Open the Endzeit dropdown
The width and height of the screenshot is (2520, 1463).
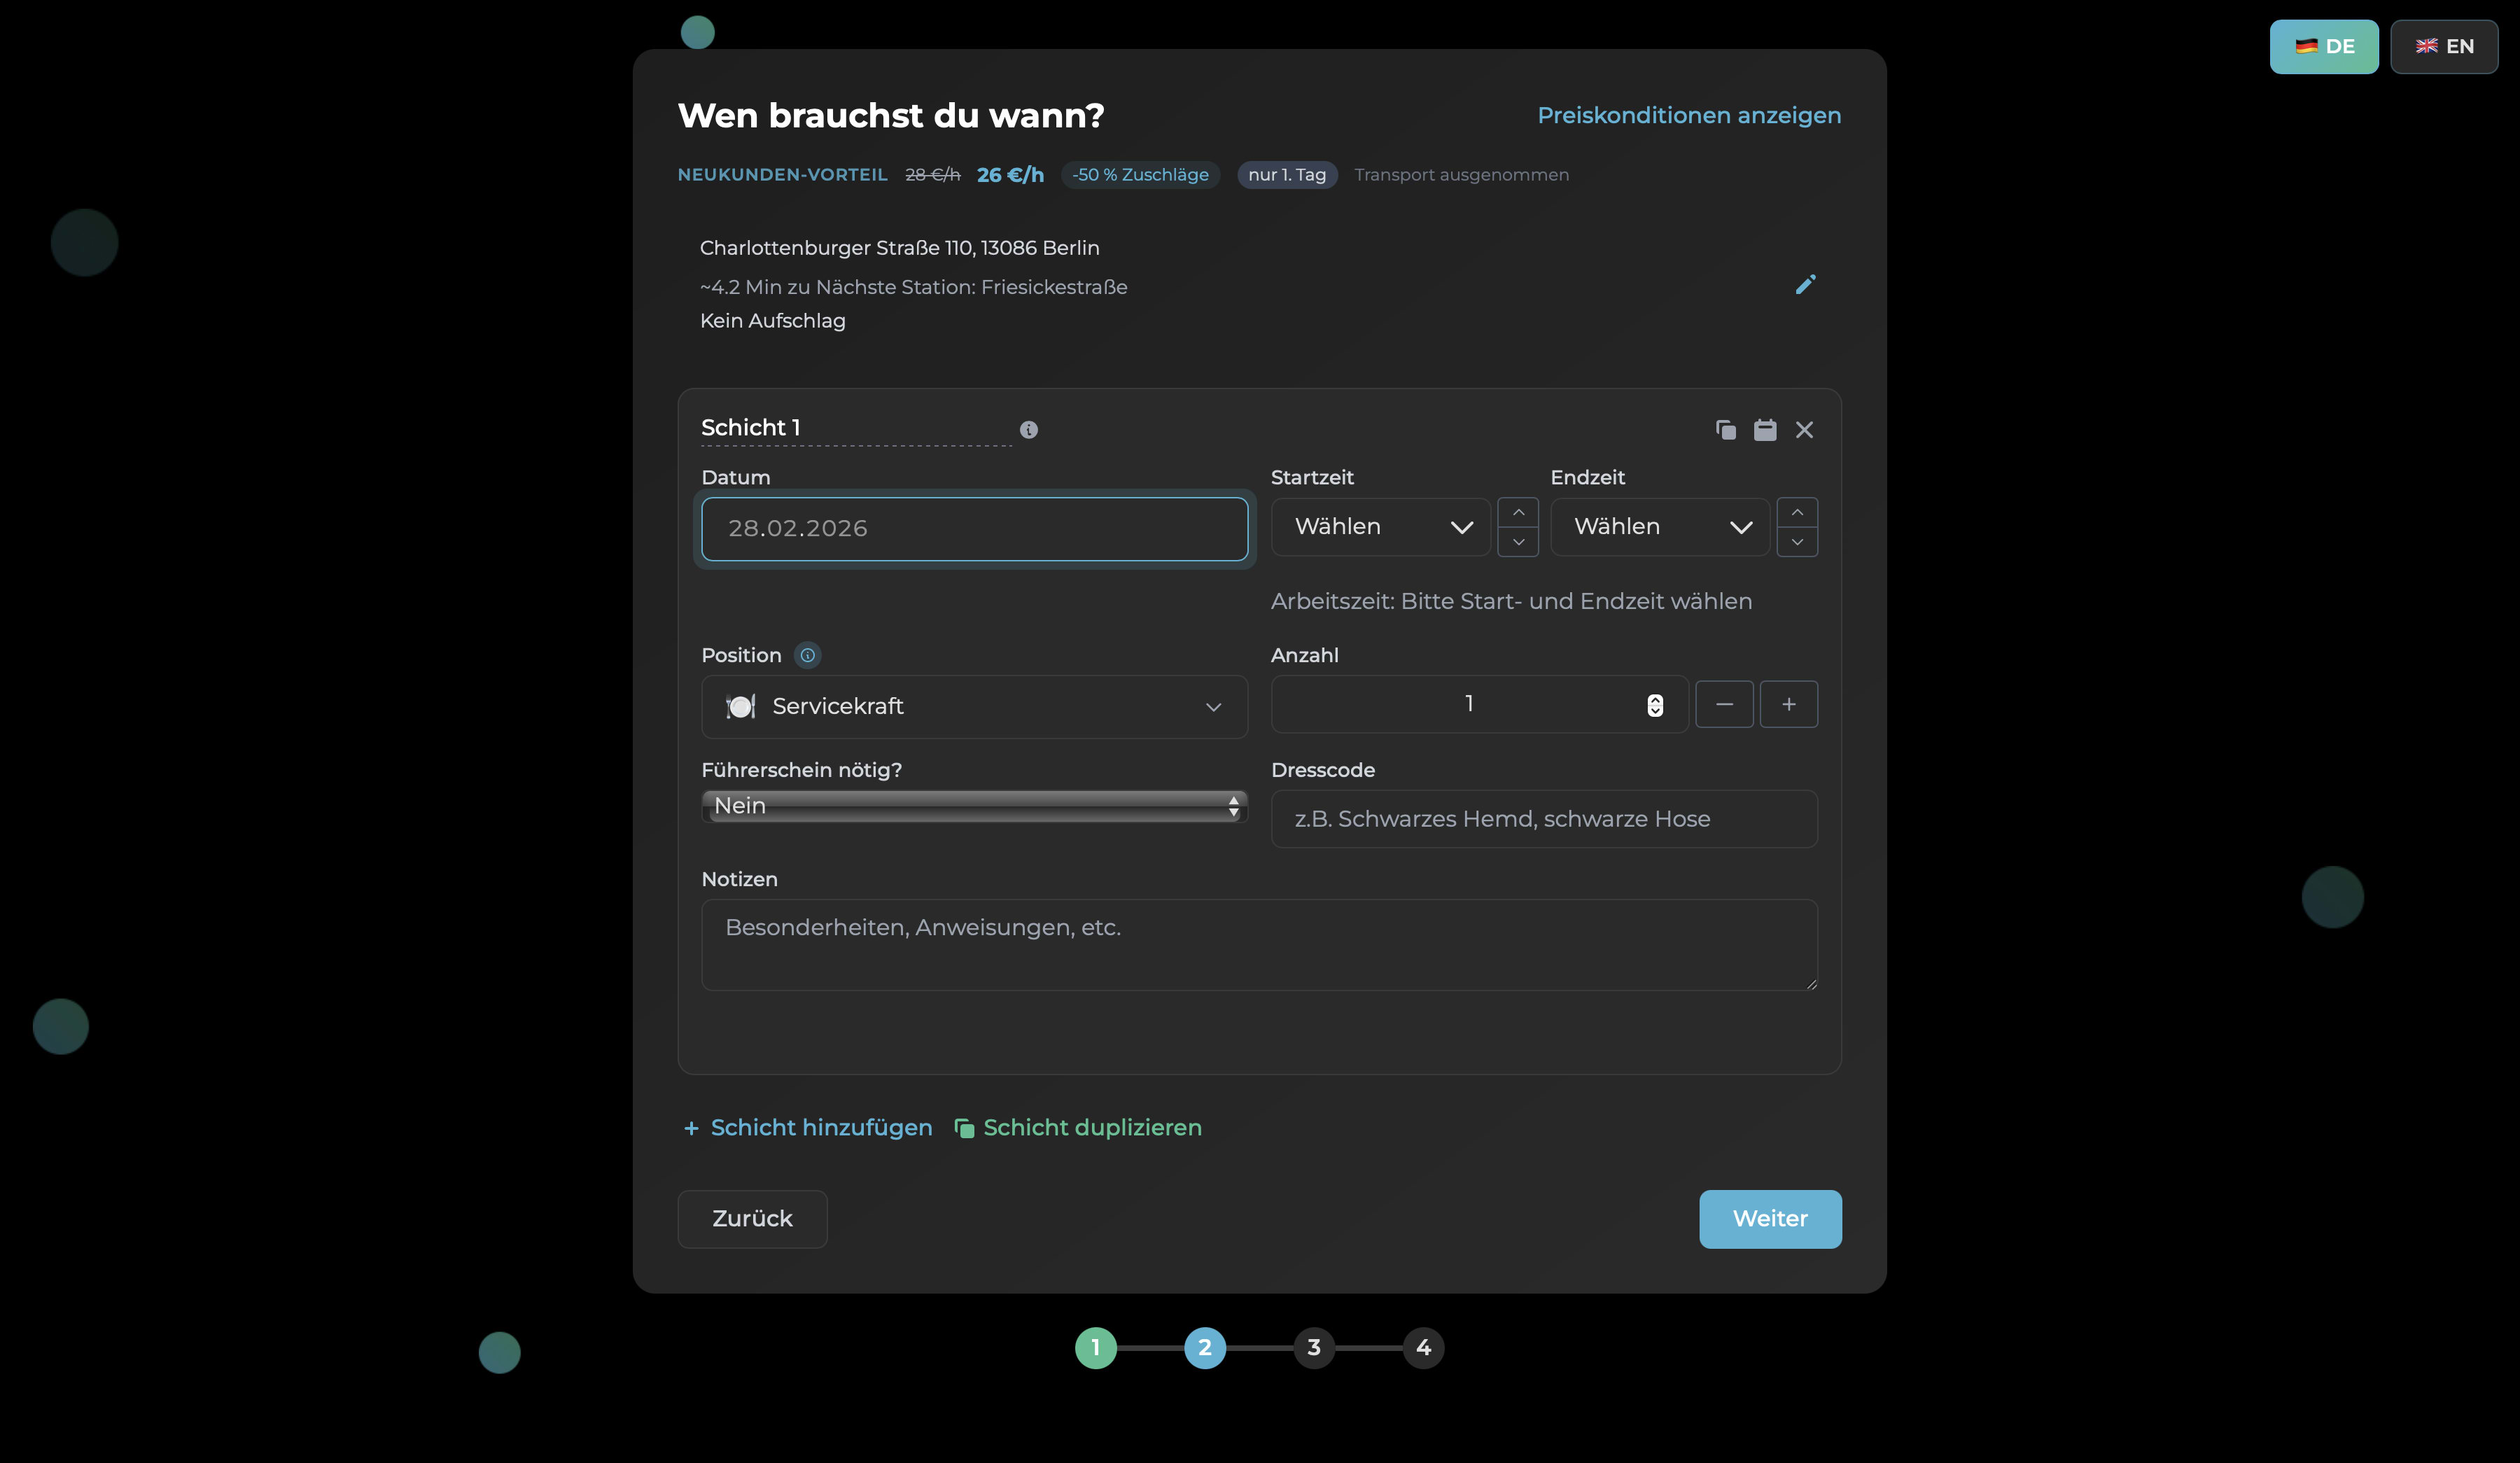1660,527
